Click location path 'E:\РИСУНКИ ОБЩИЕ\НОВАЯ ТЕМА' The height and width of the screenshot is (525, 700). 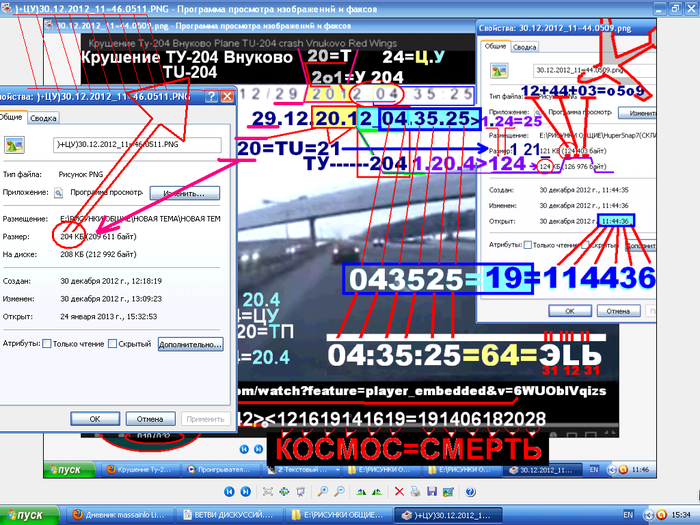coord(140,219)
